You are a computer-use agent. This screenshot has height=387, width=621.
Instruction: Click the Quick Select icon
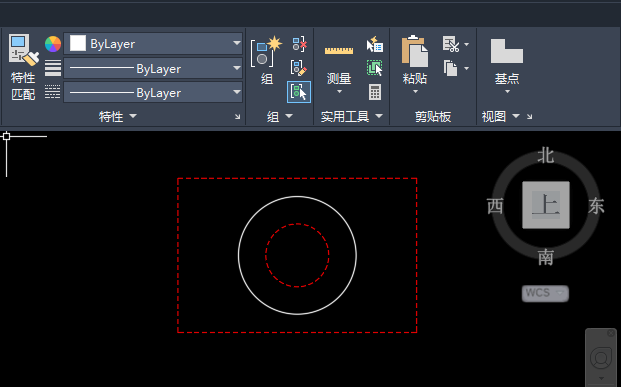375,44
